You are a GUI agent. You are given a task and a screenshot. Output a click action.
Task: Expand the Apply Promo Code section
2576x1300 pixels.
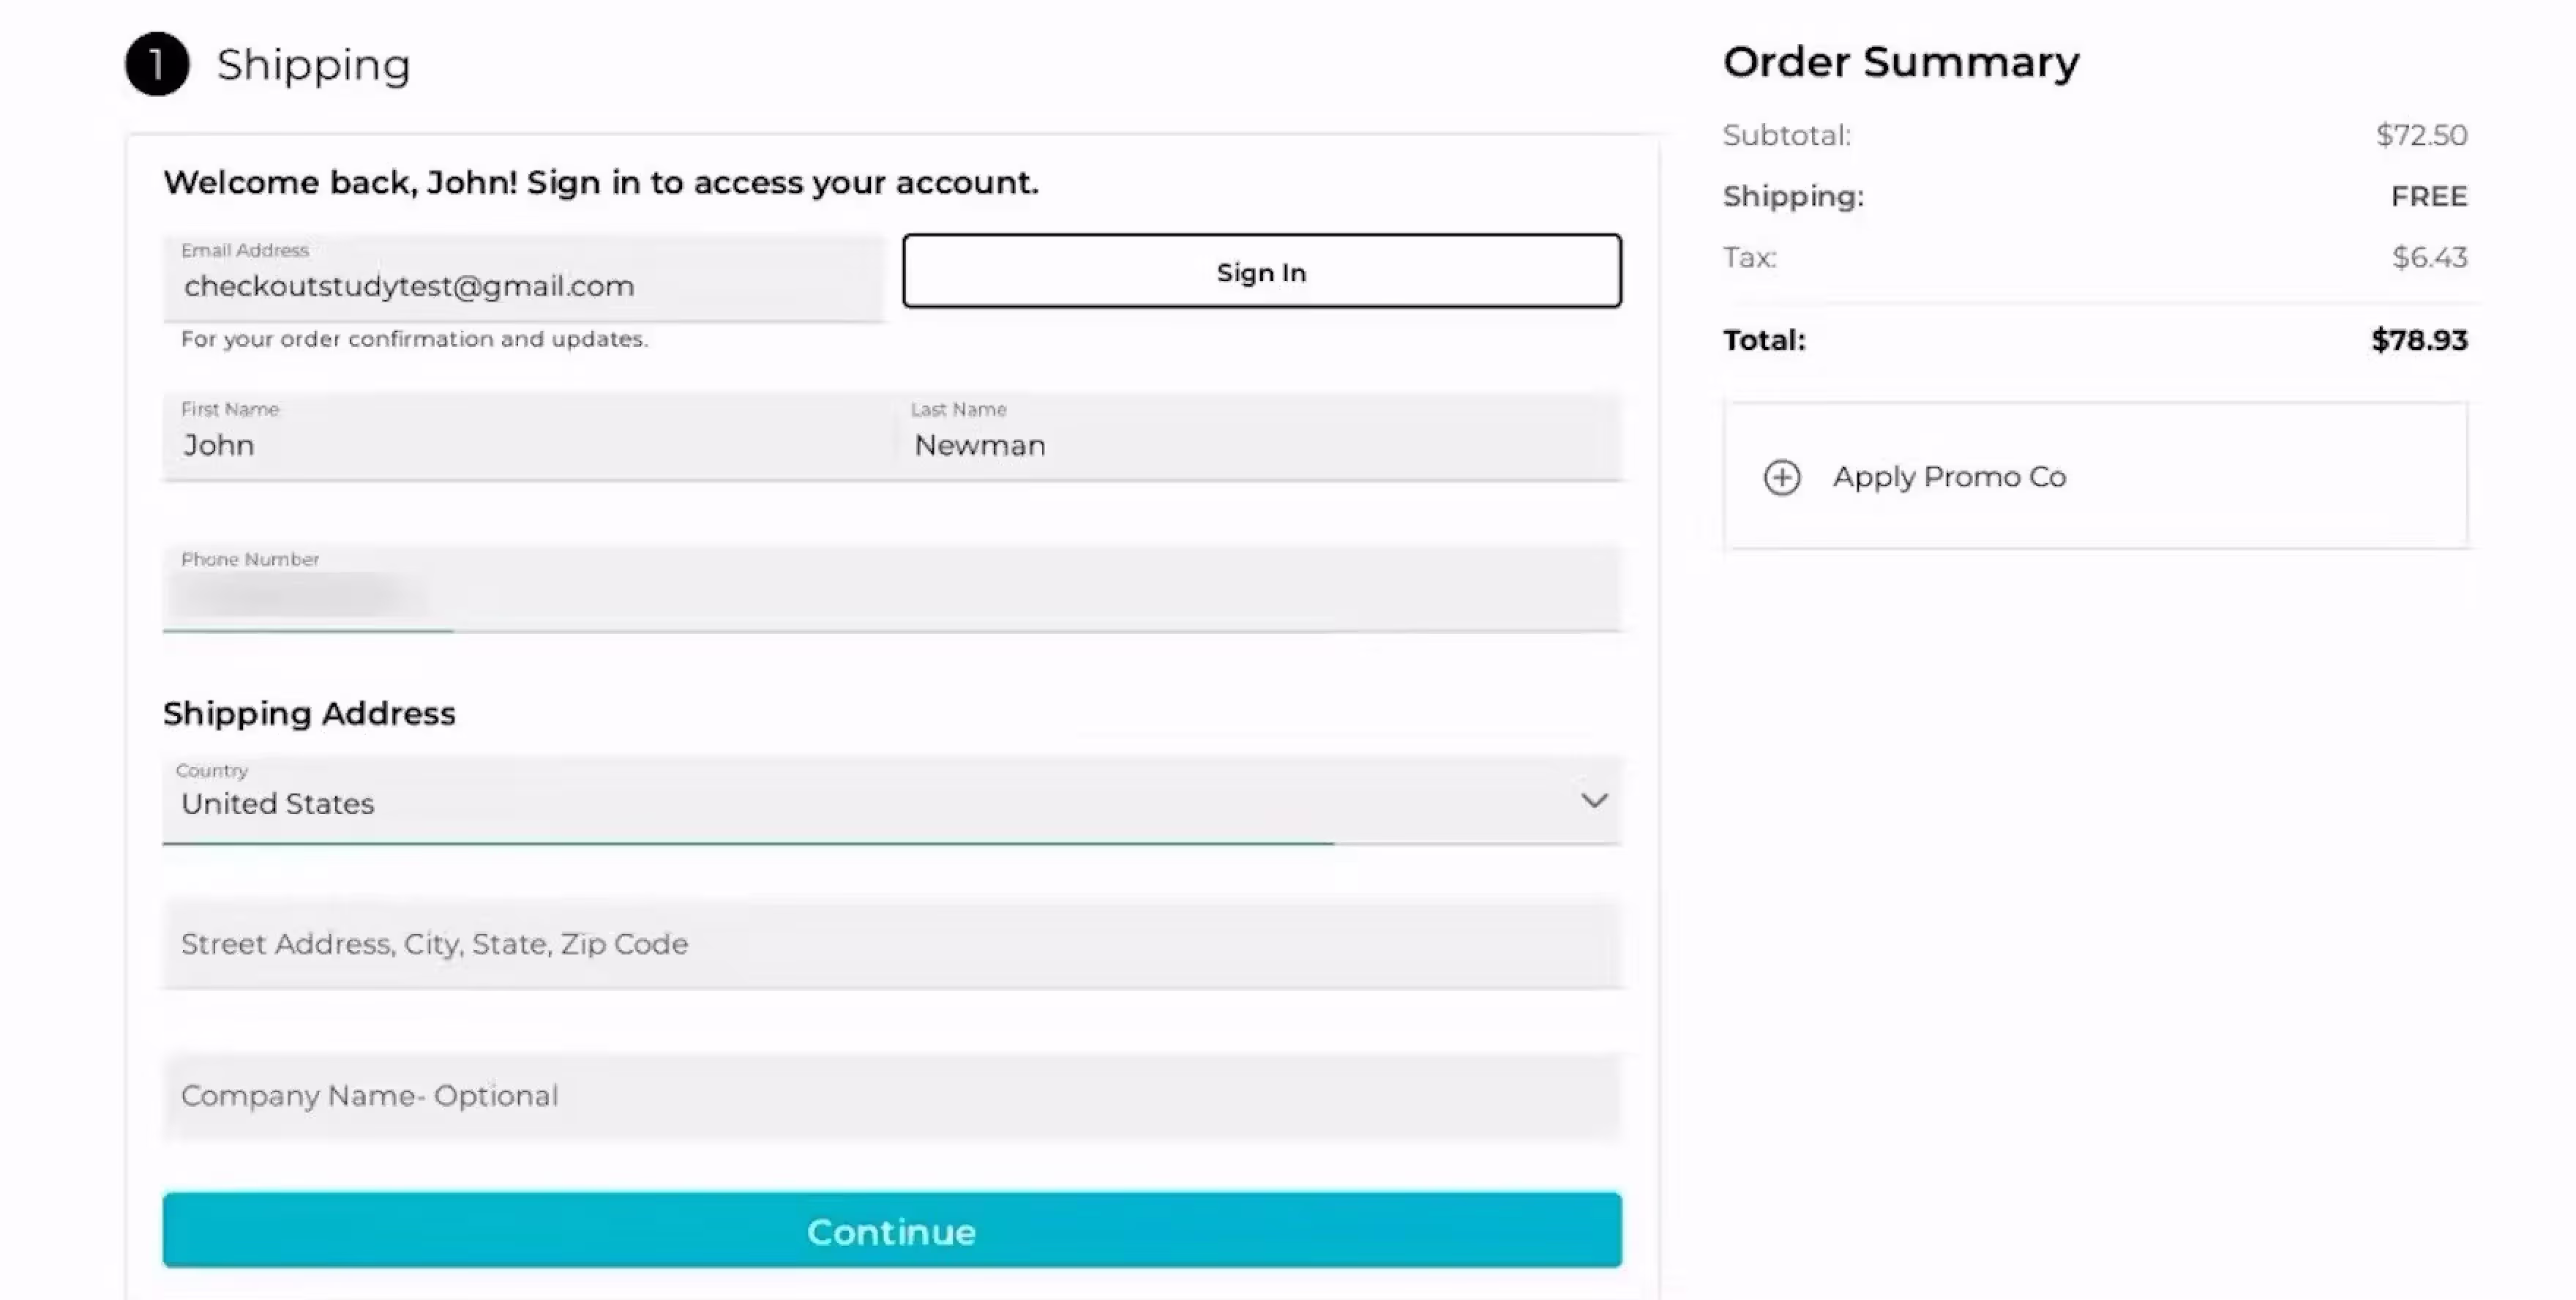click(x=1948, y=477)
